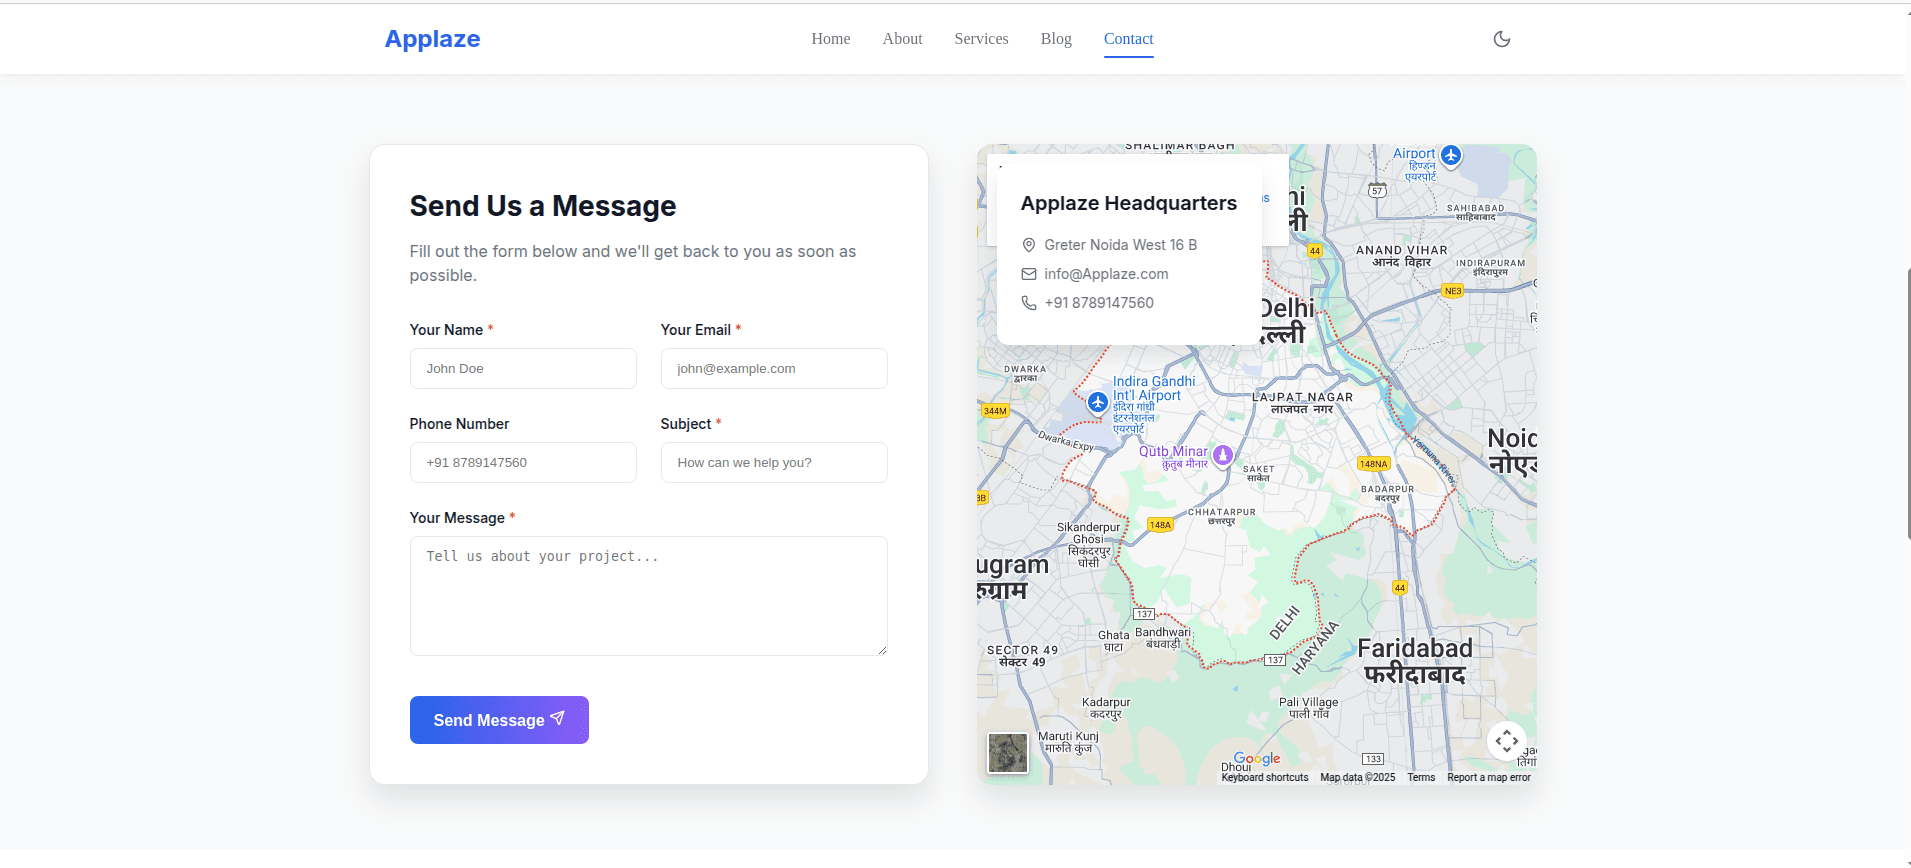Open the Blog page
1911x868 pixels.
[1055, 39]
